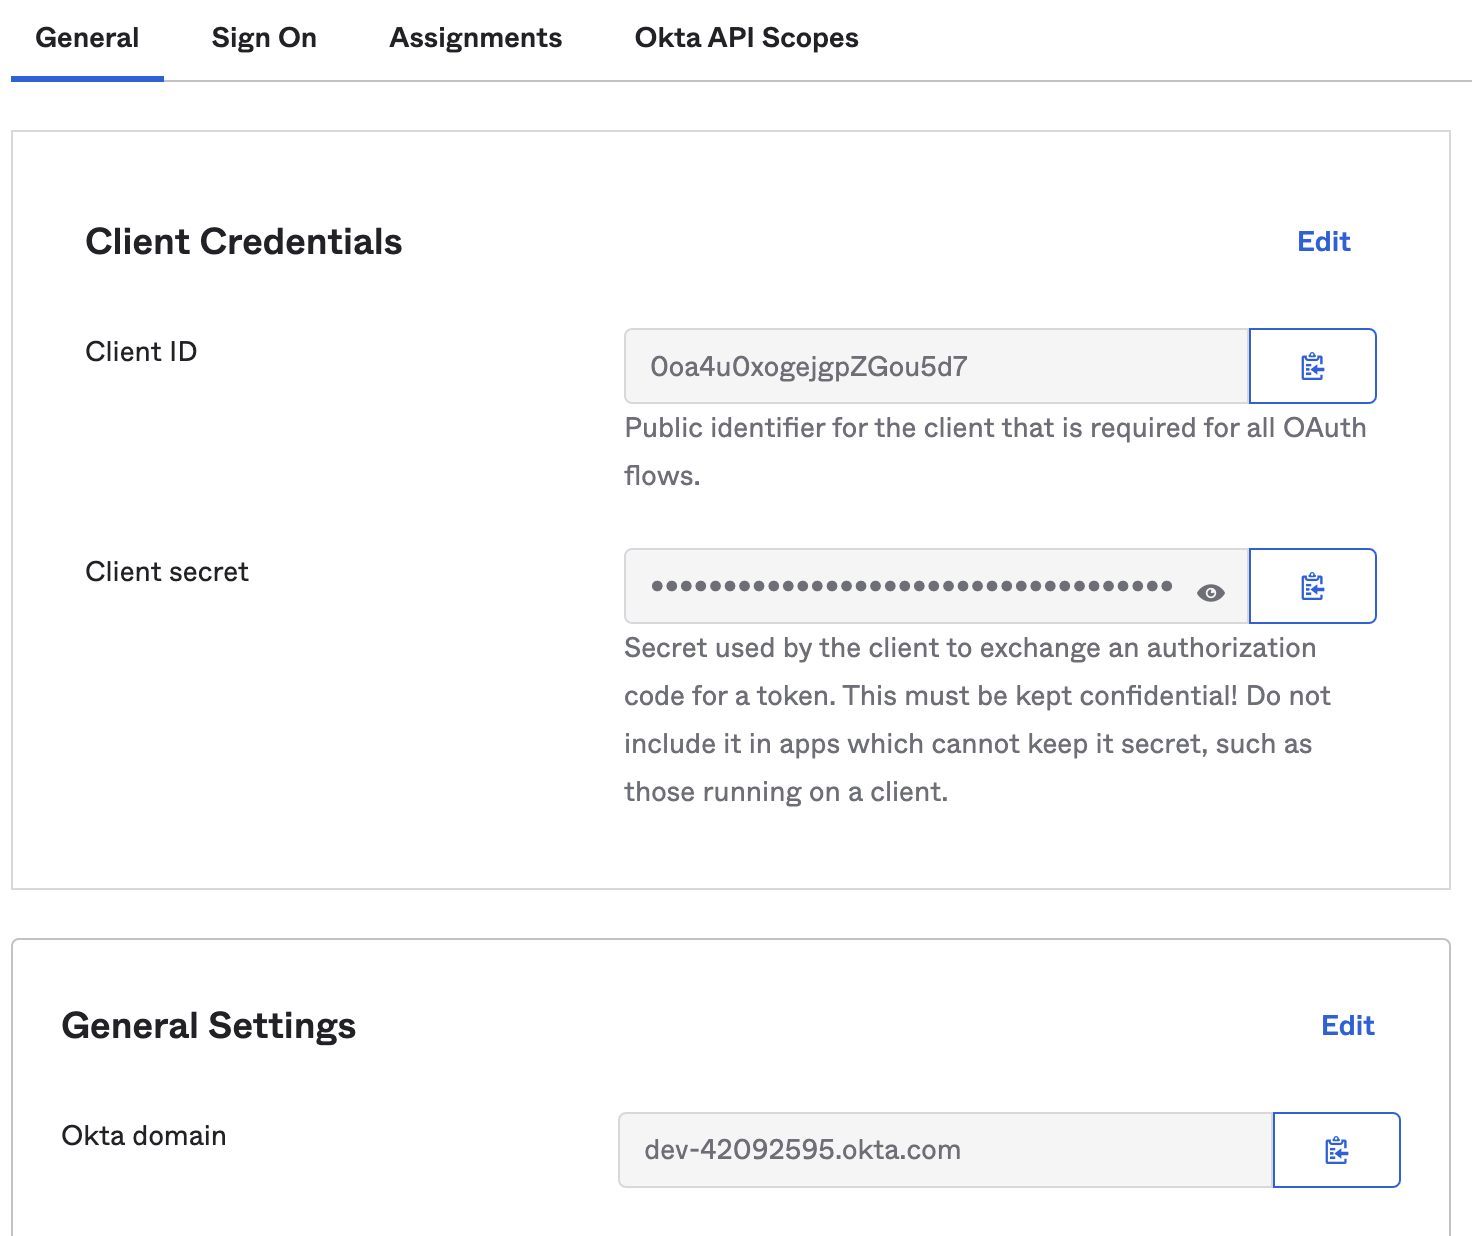
Task: View the Okta API Scopes tab
Action: [x=745, y=38]
